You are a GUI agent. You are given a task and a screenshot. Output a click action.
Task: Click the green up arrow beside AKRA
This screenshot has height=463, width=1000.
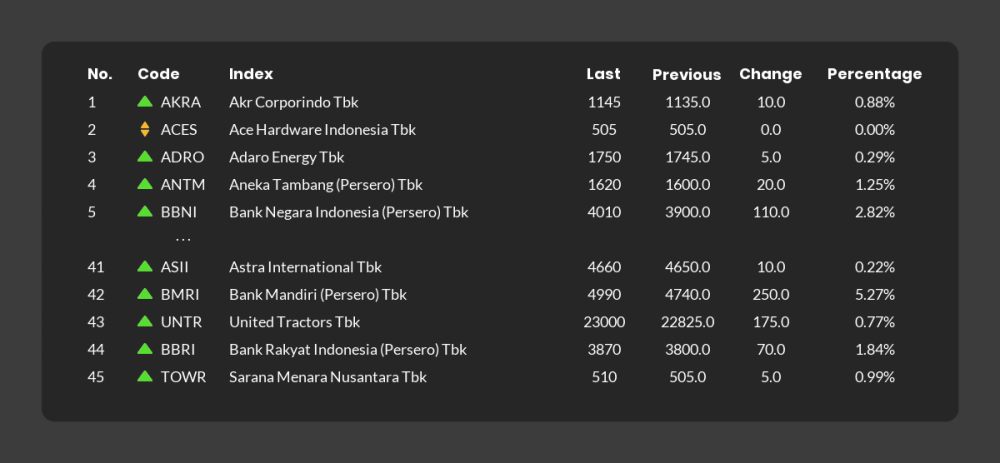tap(145, 101)
